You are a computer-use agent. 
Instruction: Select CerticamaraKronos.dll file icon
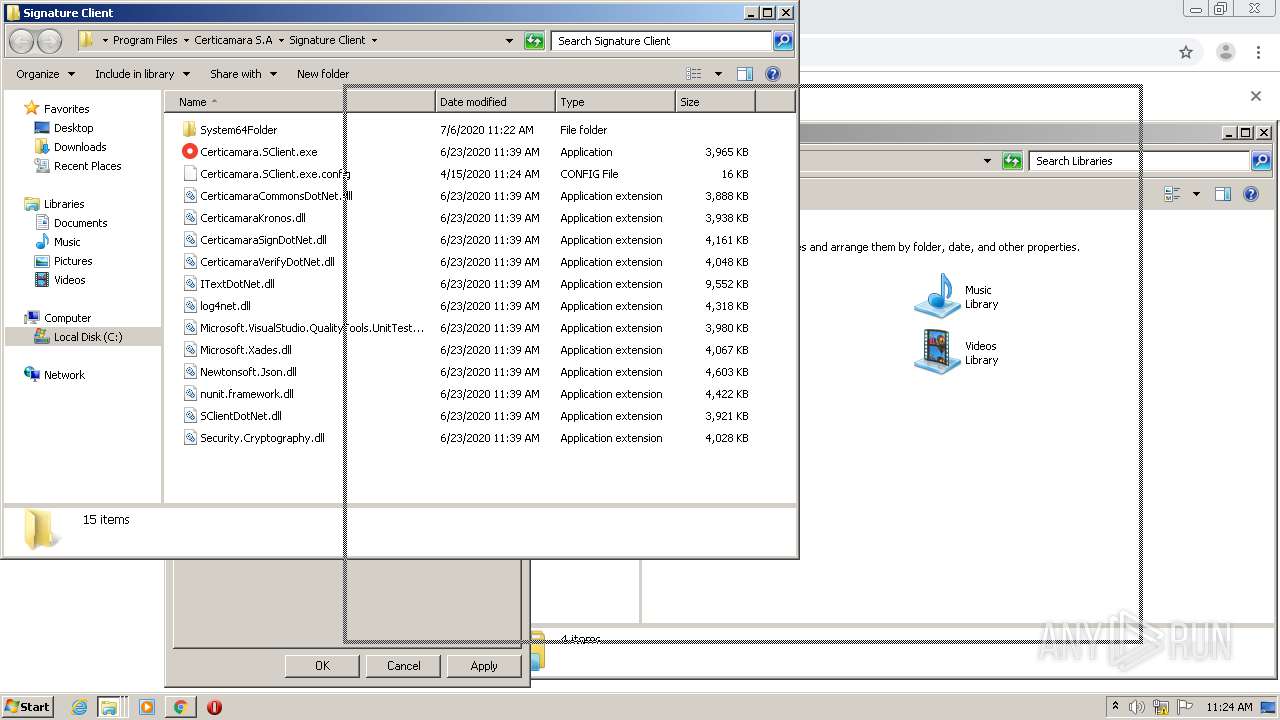190,218
